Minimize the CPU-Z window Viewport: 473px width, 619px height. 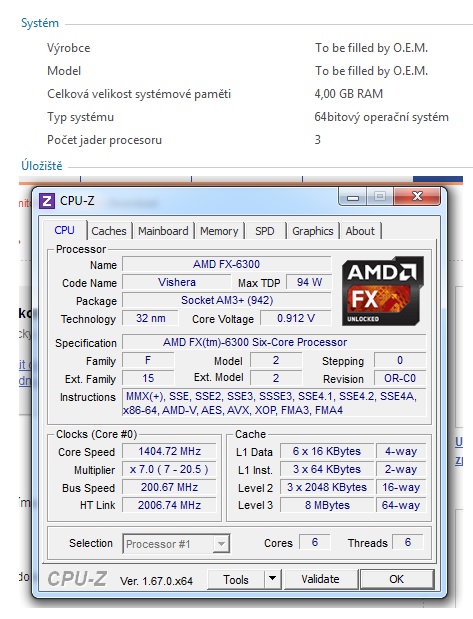point(353,197)
